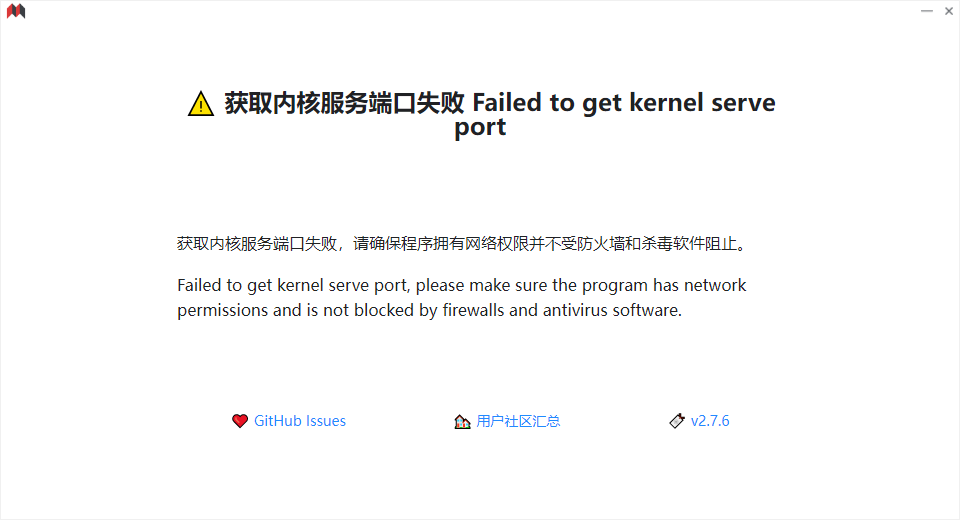Click heading text "Failed to get kernel serve"

[x=623, y=103]
